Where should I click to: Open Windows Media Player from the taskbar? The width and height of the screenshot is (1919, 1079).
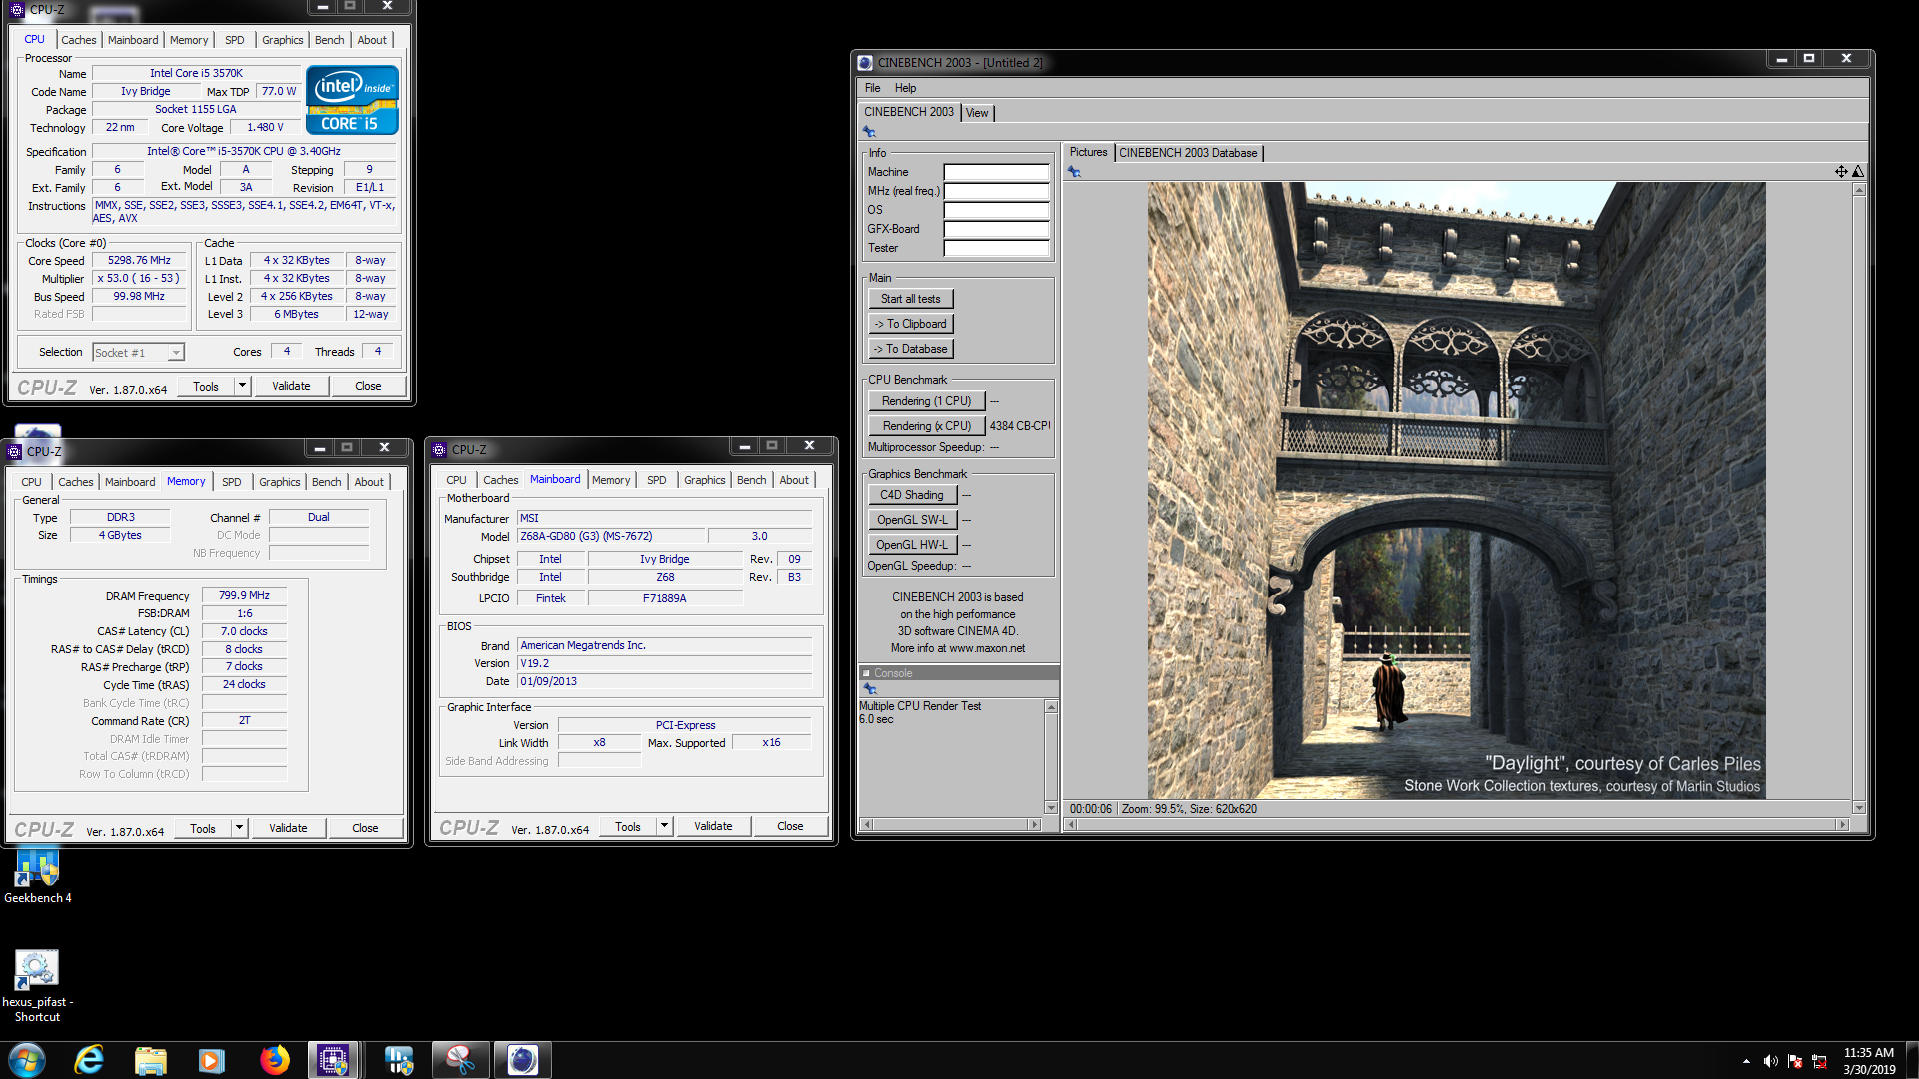point(211,1060)
